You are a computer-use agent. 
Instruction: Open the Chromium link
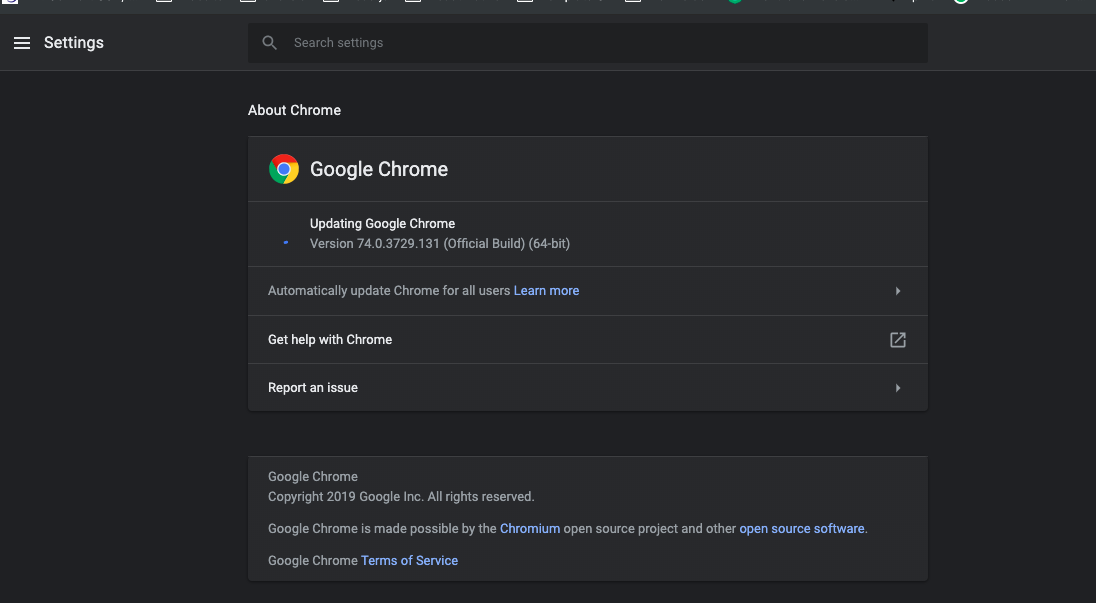[530, 529]
